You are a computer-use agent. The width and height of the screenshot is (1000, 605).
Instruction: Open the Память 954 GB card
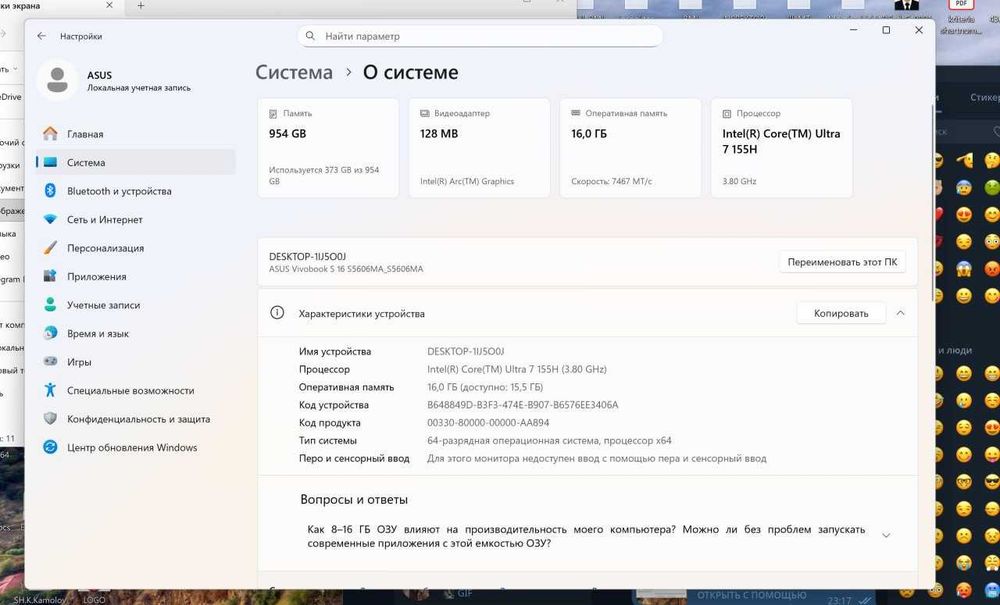(x=328, y=148)
